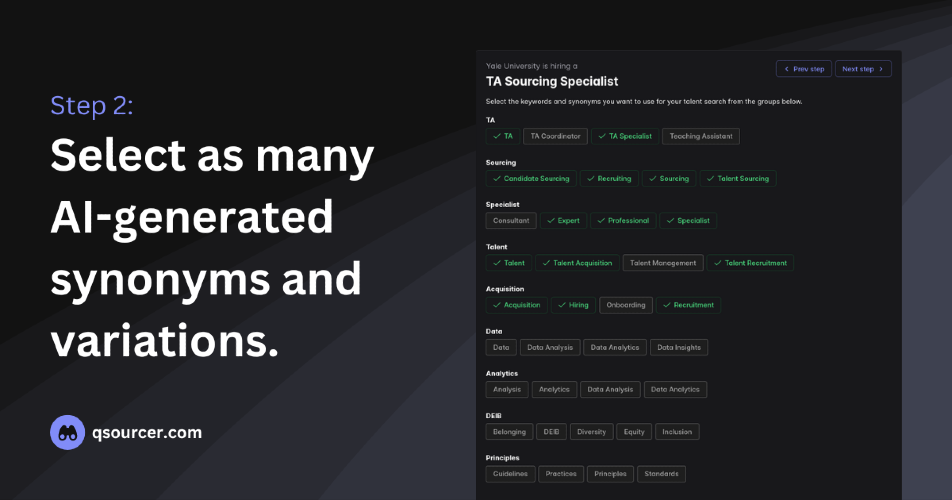Enable the Onboarding keyword chip
Screen dimensions: 952x500
click(626, 305)
